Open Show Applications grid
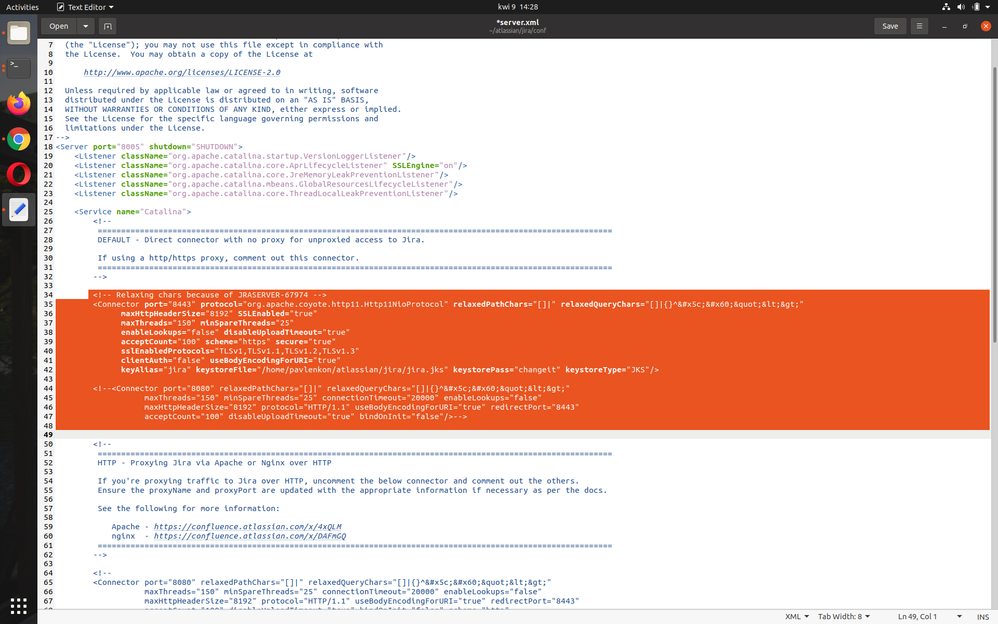The image size is (998, 624). (17, 606)
